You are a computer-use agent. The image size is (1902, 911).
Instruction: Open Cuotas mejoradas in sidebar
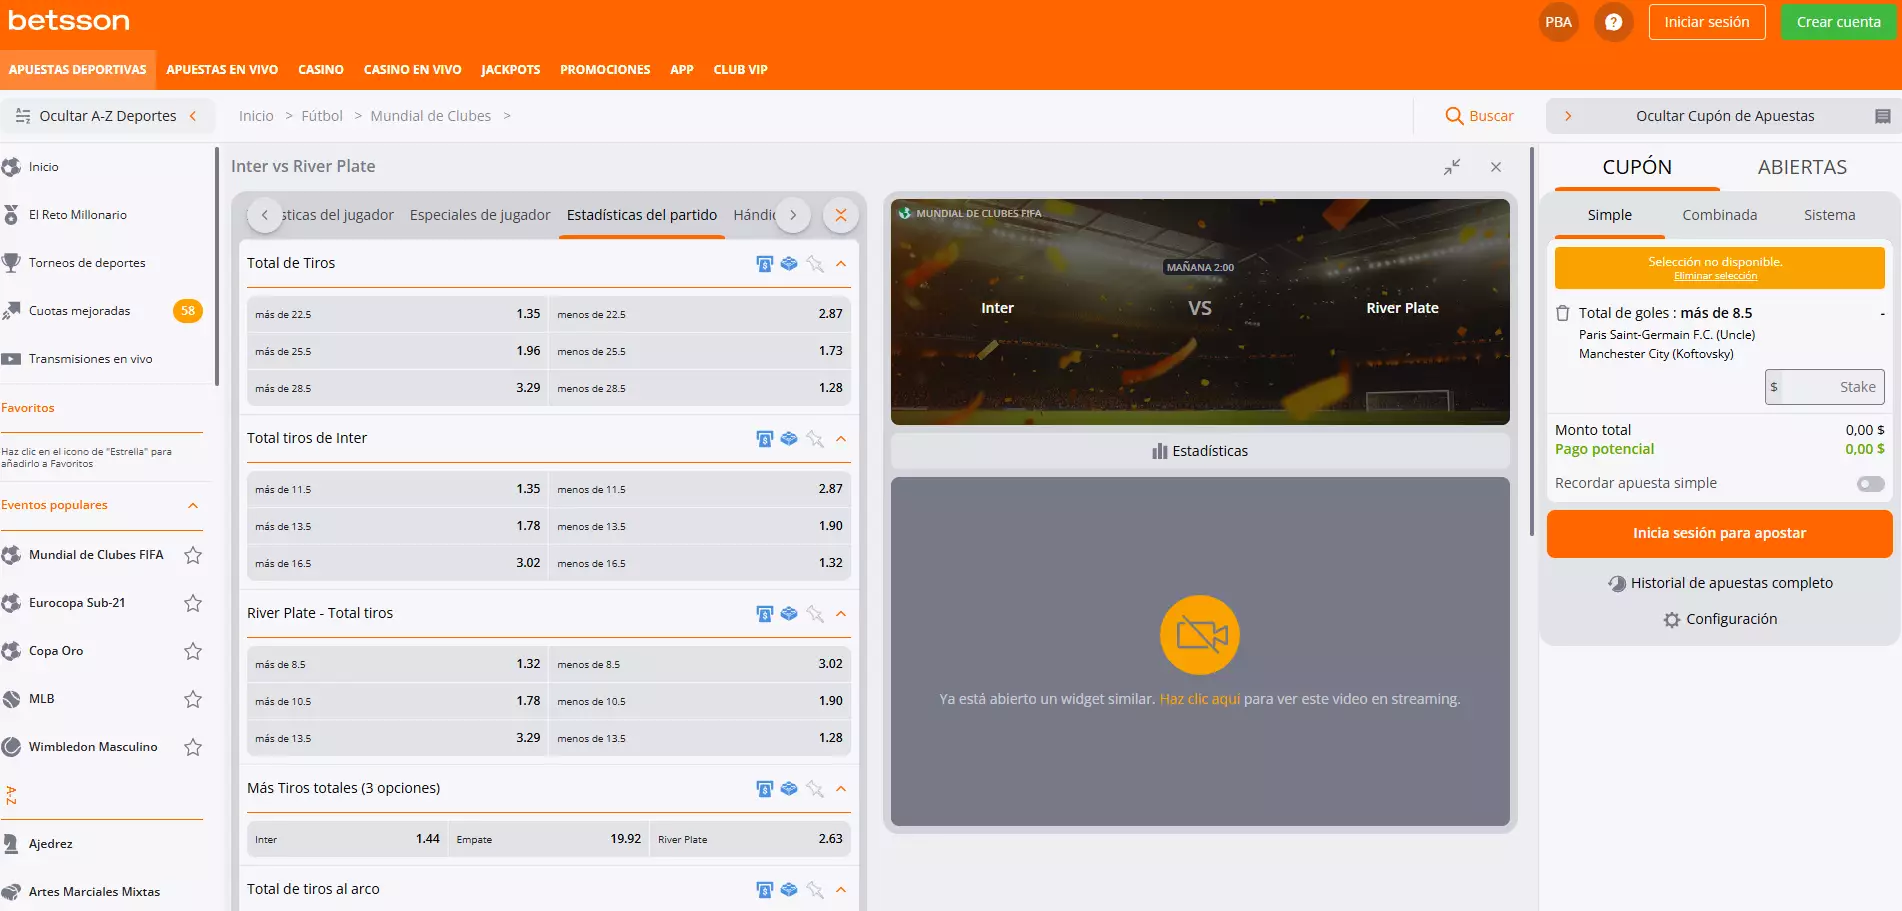point(79,311)
